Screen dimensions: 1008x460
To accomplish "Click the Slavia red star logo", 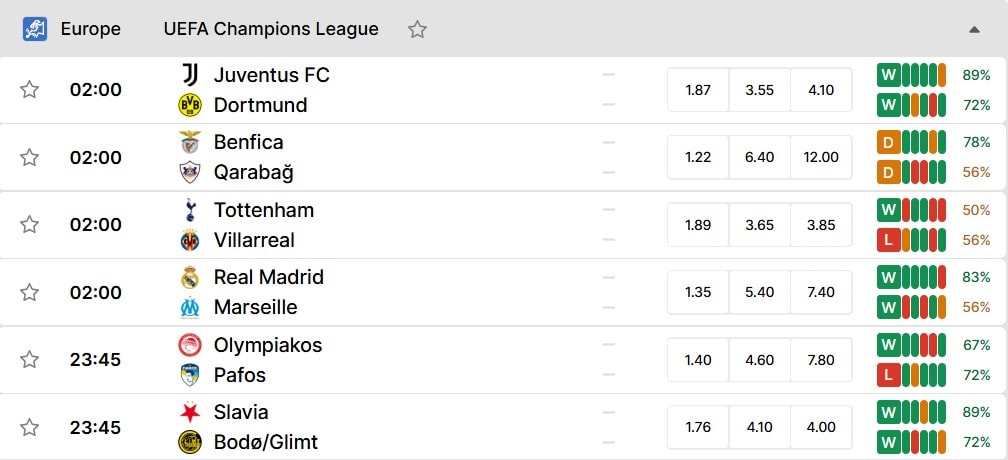I will (x=190, y=412).
